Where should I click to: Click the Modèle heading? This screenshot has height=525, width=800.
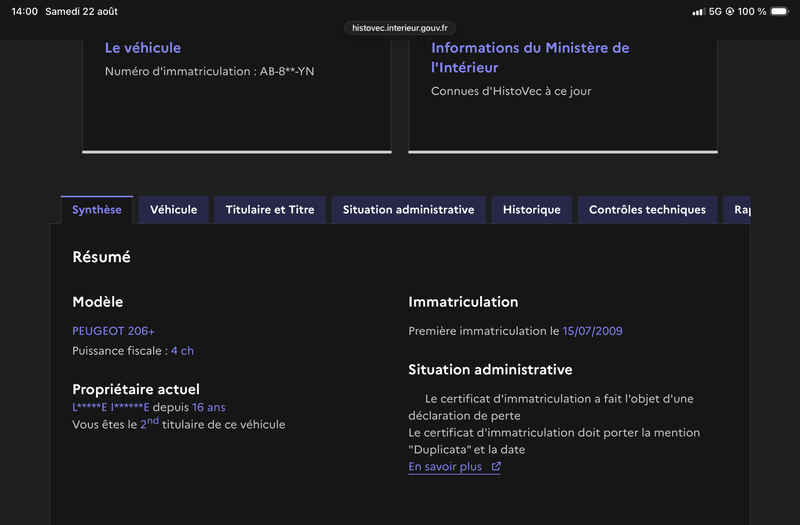pos(97,302)
